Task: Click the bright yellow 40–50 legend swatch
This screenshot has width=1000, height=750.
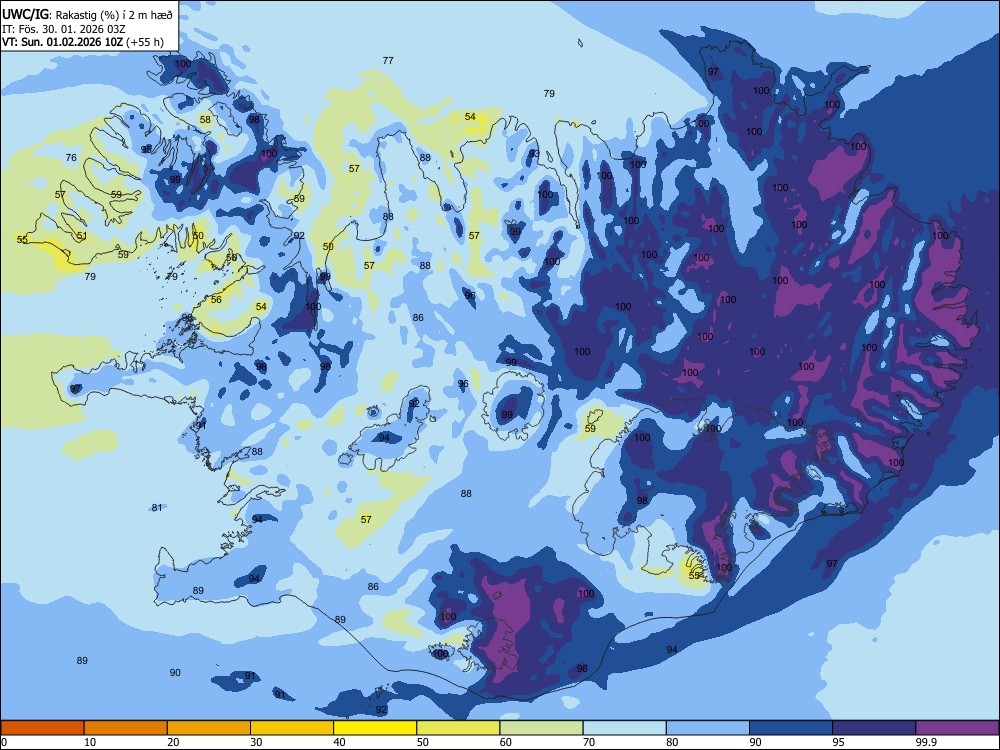Action: 375,728
